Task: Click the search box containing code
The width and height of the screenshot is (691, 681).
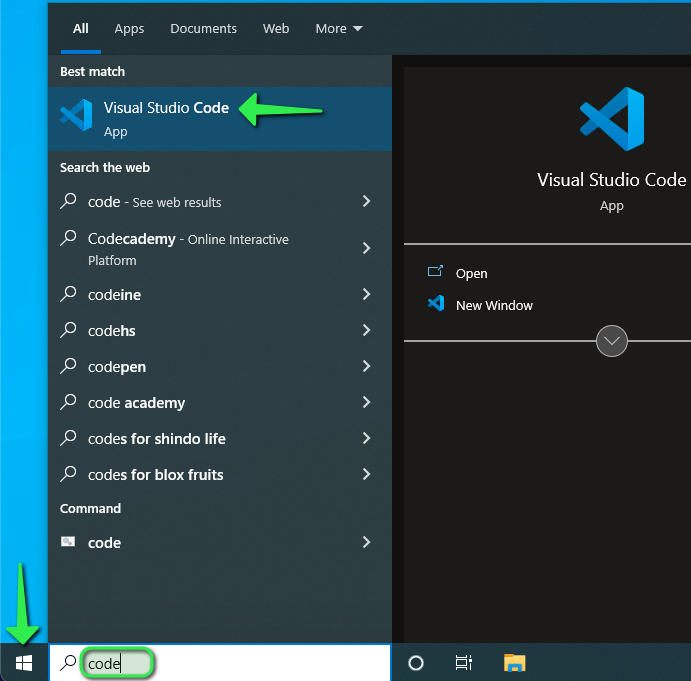Action: coord(220,663)
